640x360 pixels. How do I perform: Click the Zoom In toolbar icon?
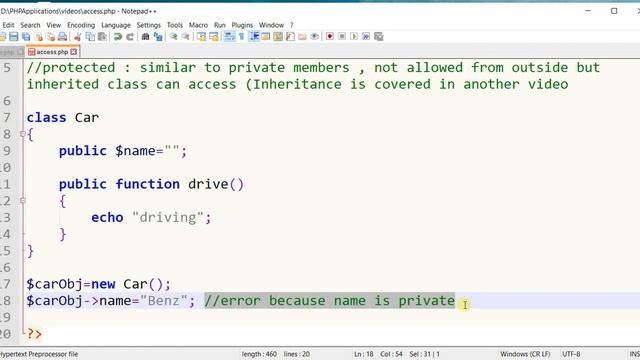tap(173, 37)
